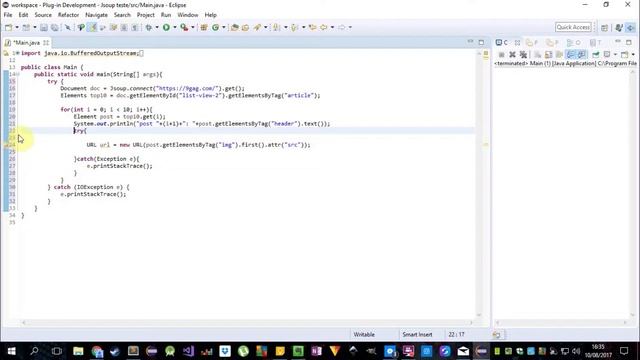Click the Quick Access field
Image resolution: width=640 pixels, height=360 pixels.
click(x=573, y=27)
